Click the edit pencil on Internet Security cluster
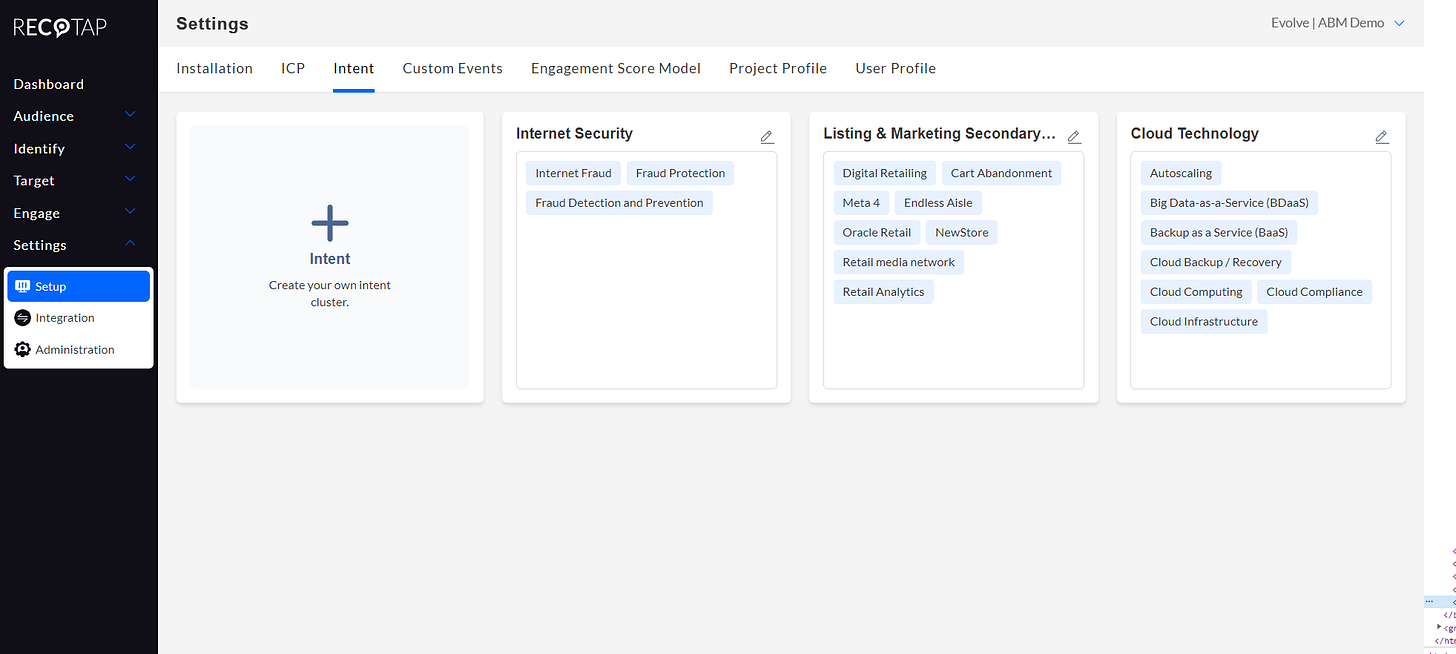Screen dimensions: 1456x654 click(x=766, y=136)
